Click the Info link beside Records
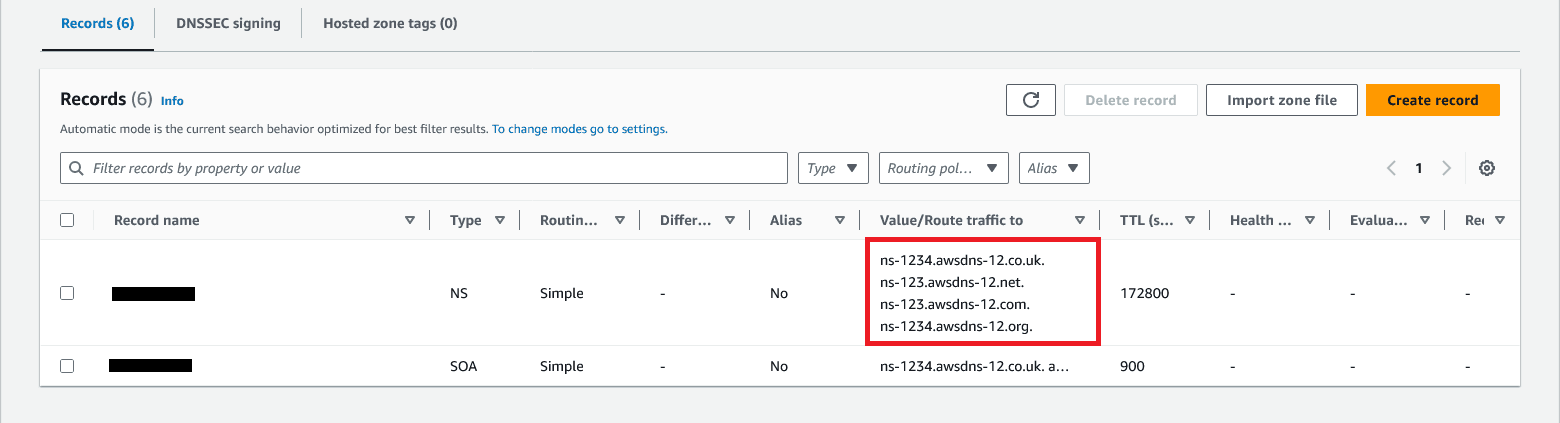1560x423 pixels. pyautogui.click(x=172, y=101)
